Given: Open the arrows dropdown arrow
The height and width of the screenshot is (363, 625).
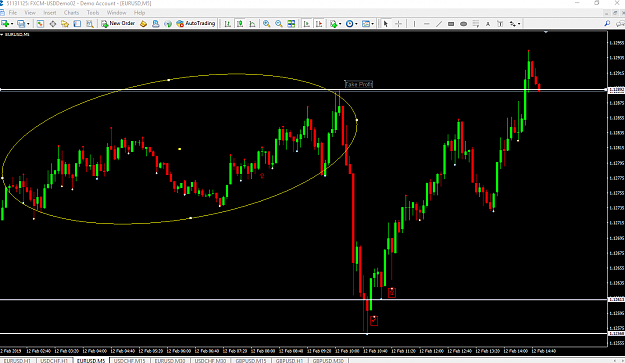Looking at the screenshot, I should coord(519,24).
